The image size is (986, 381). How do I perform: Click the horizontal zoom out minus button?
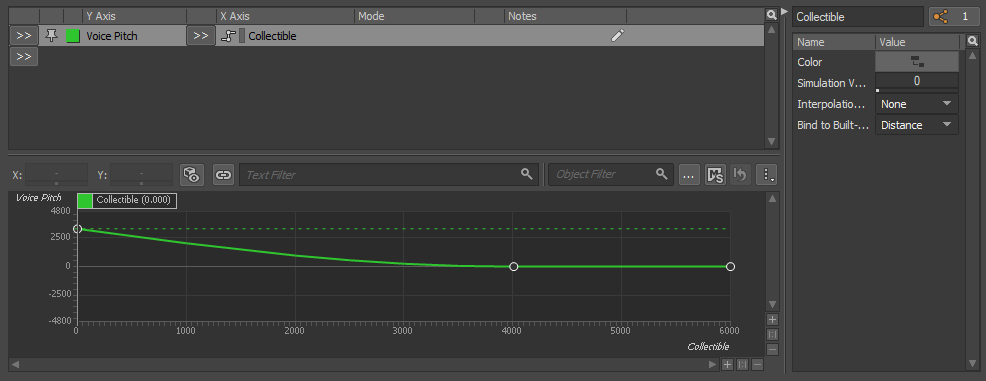point(758,364)
